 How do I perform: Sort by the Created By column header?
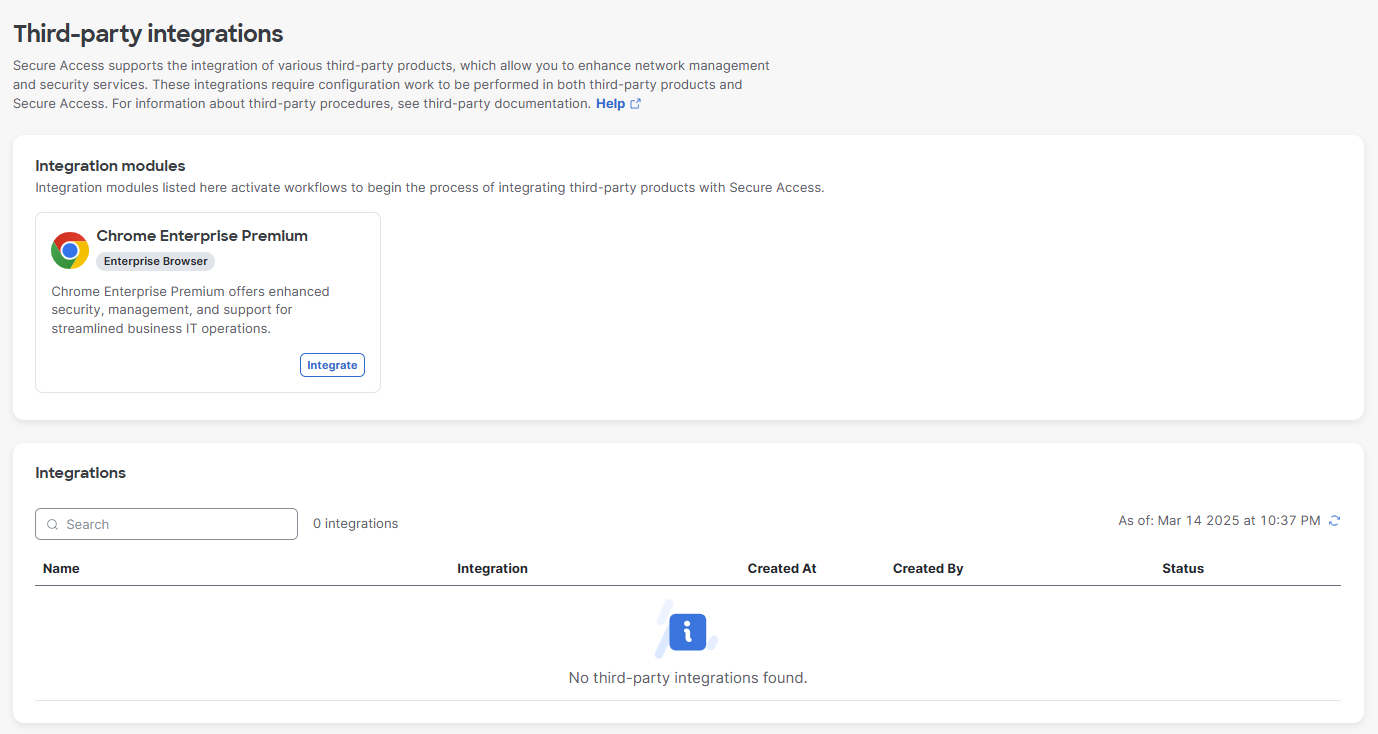928,568
